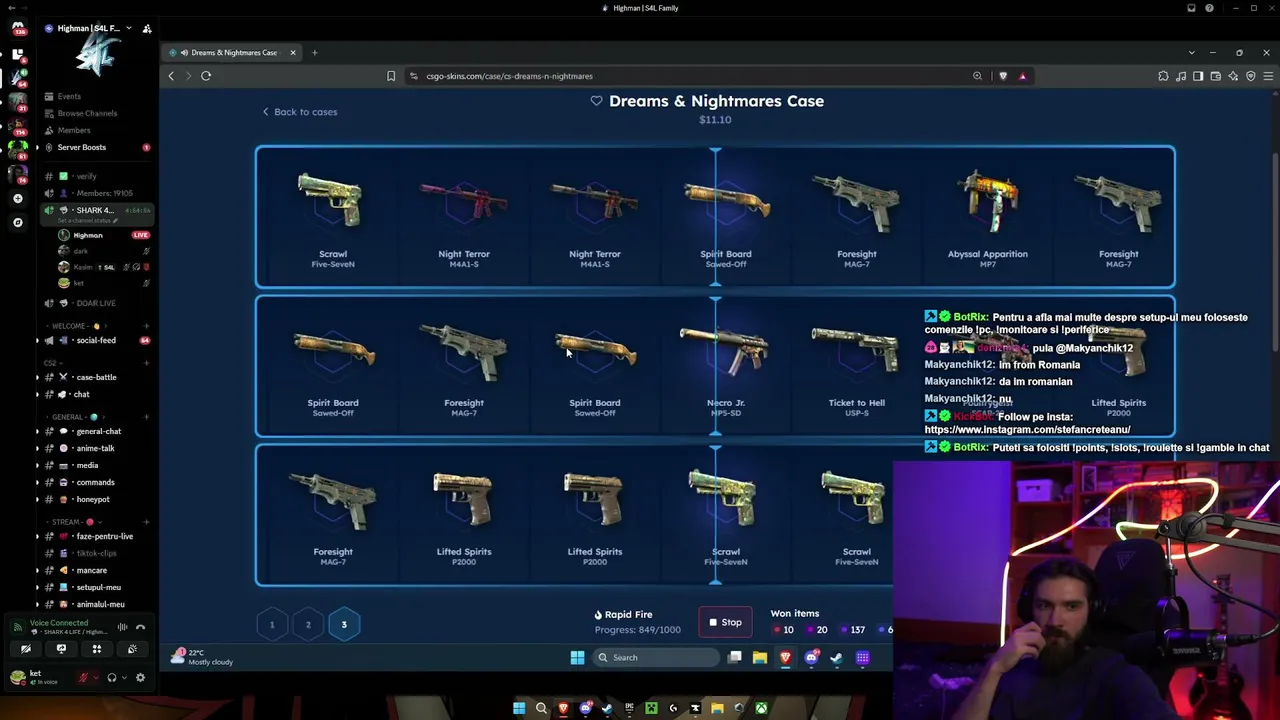Open the faze-pentru-live channel
1280x720 pixels.
(104, 536)
